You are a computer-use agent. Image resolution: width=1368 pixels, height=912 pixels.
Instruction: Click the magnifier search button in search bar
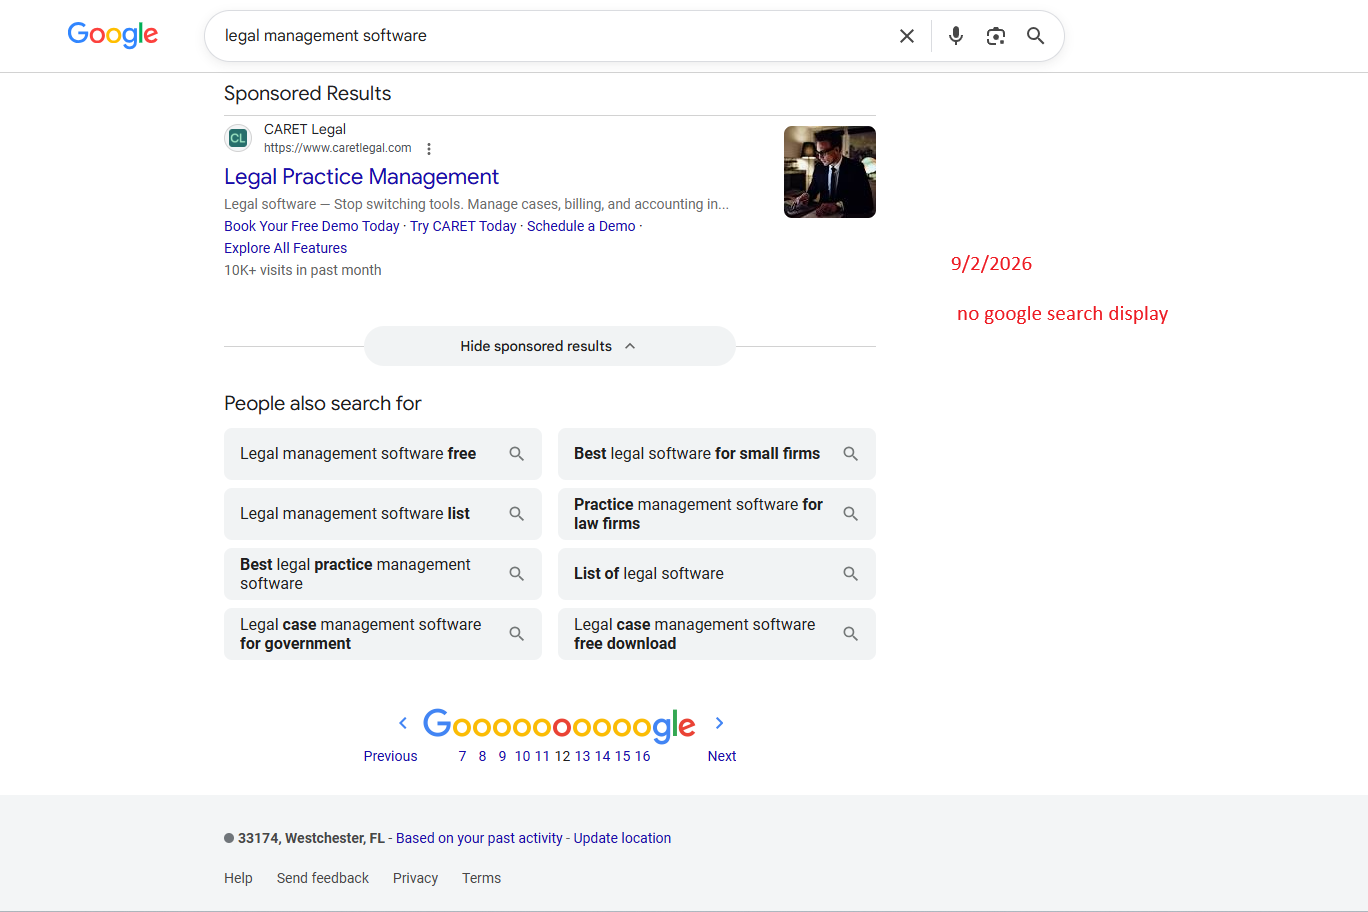tap(1036, 36)
